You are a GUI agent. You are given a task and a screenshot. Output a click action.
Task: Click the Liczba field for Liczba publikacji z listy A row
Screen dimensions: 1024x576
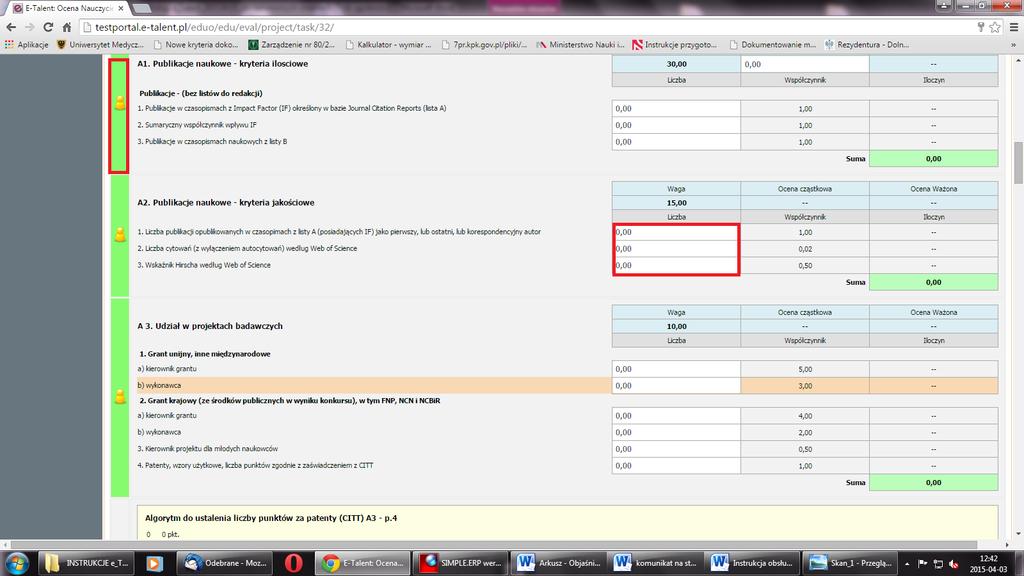(676, 232)
